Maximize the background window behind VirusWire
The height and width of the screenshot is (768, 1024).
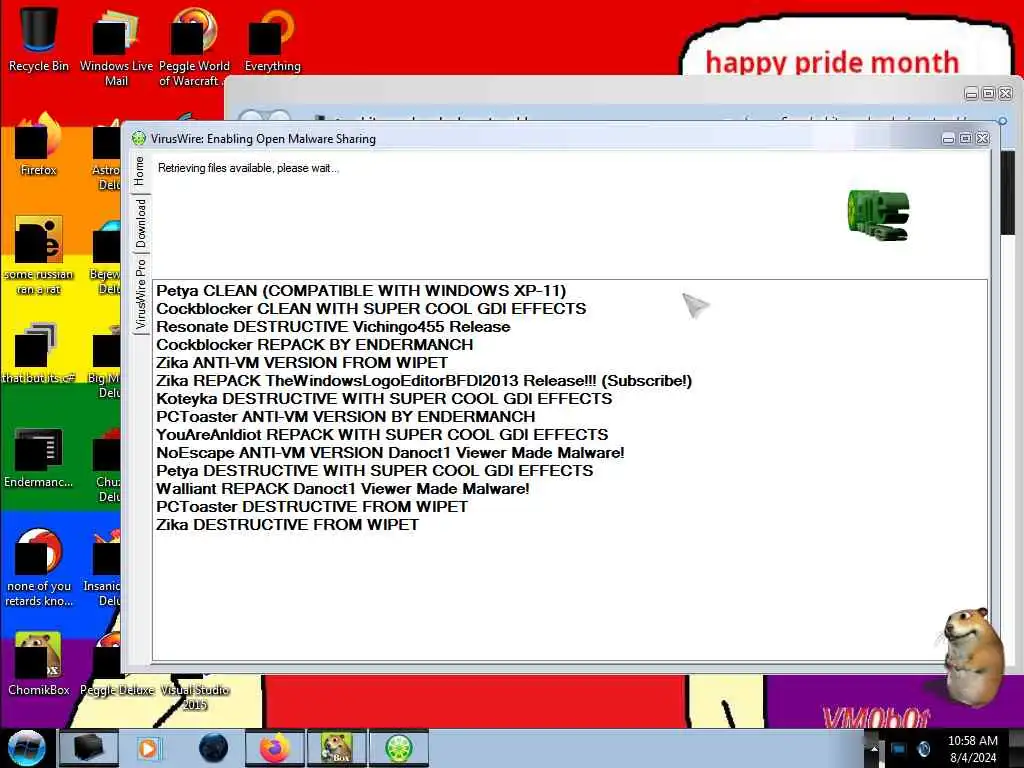(989, 93)
